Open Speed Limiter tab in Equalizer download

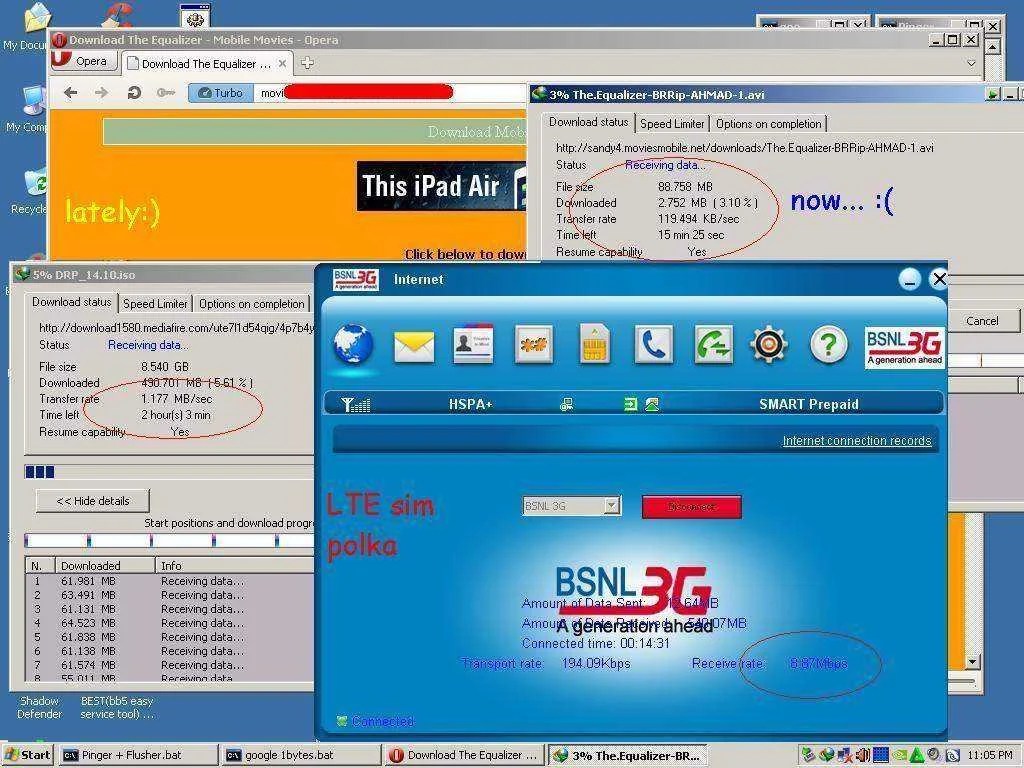pos(672,123)
